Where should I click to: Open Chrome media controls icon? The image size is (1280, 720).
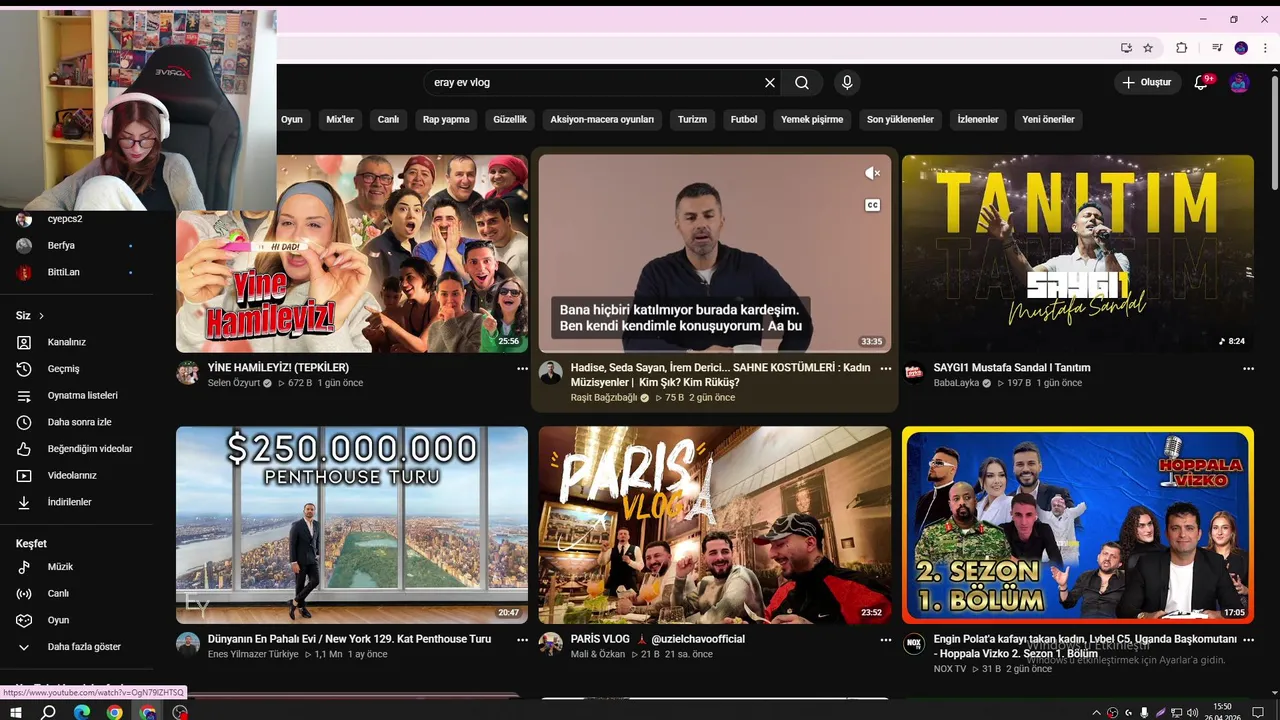(x=1217, y=48)
